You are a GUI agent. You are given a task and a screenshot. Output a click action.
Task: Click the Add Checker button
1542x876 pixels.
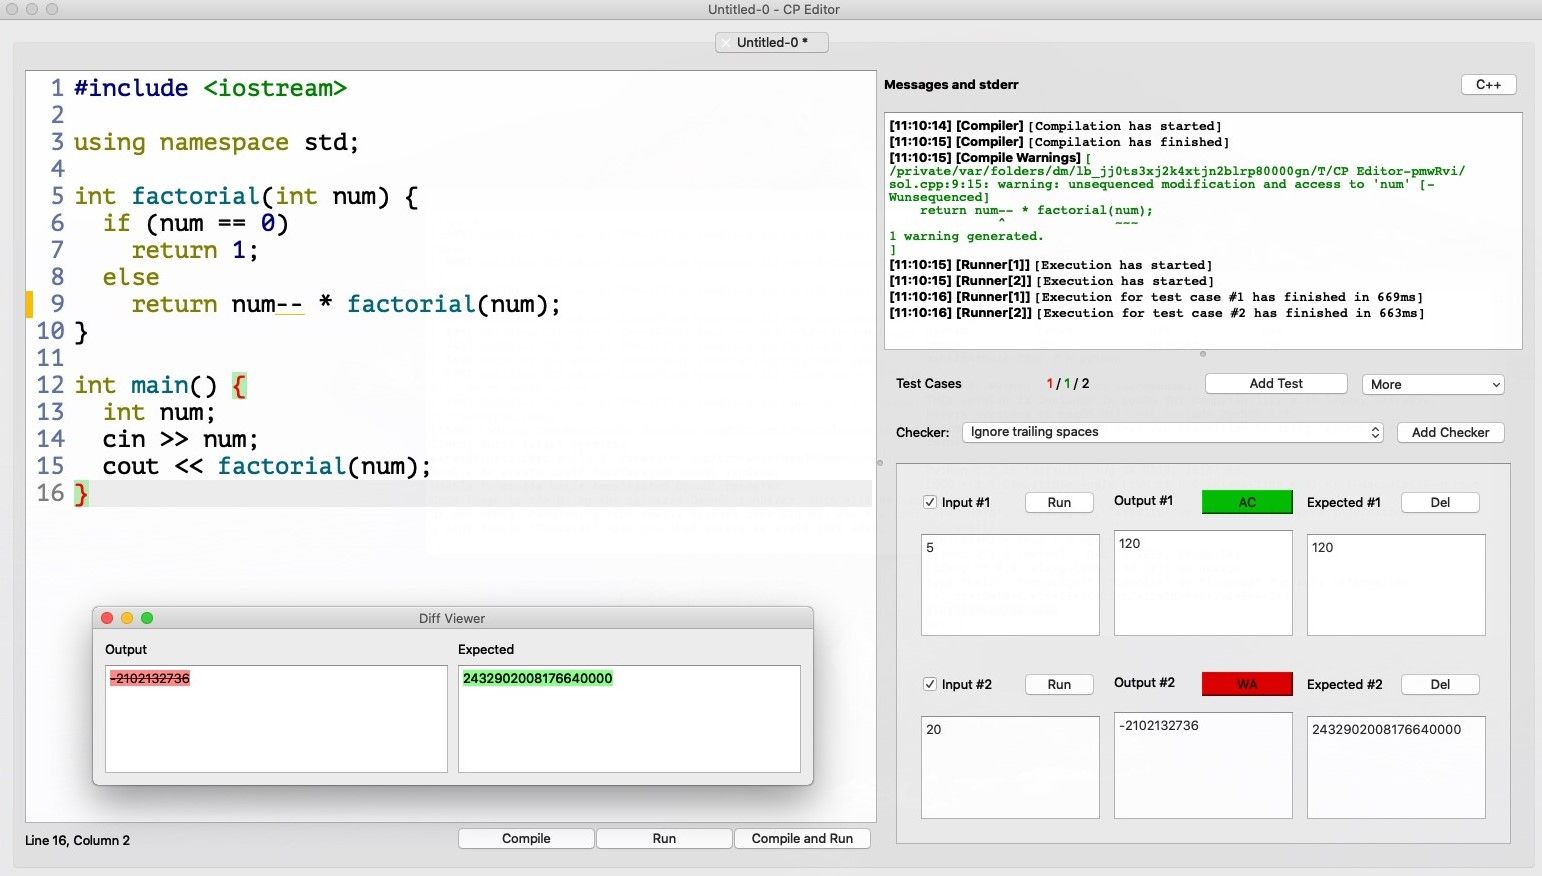pyautogui.click(x=1450, y=432)
